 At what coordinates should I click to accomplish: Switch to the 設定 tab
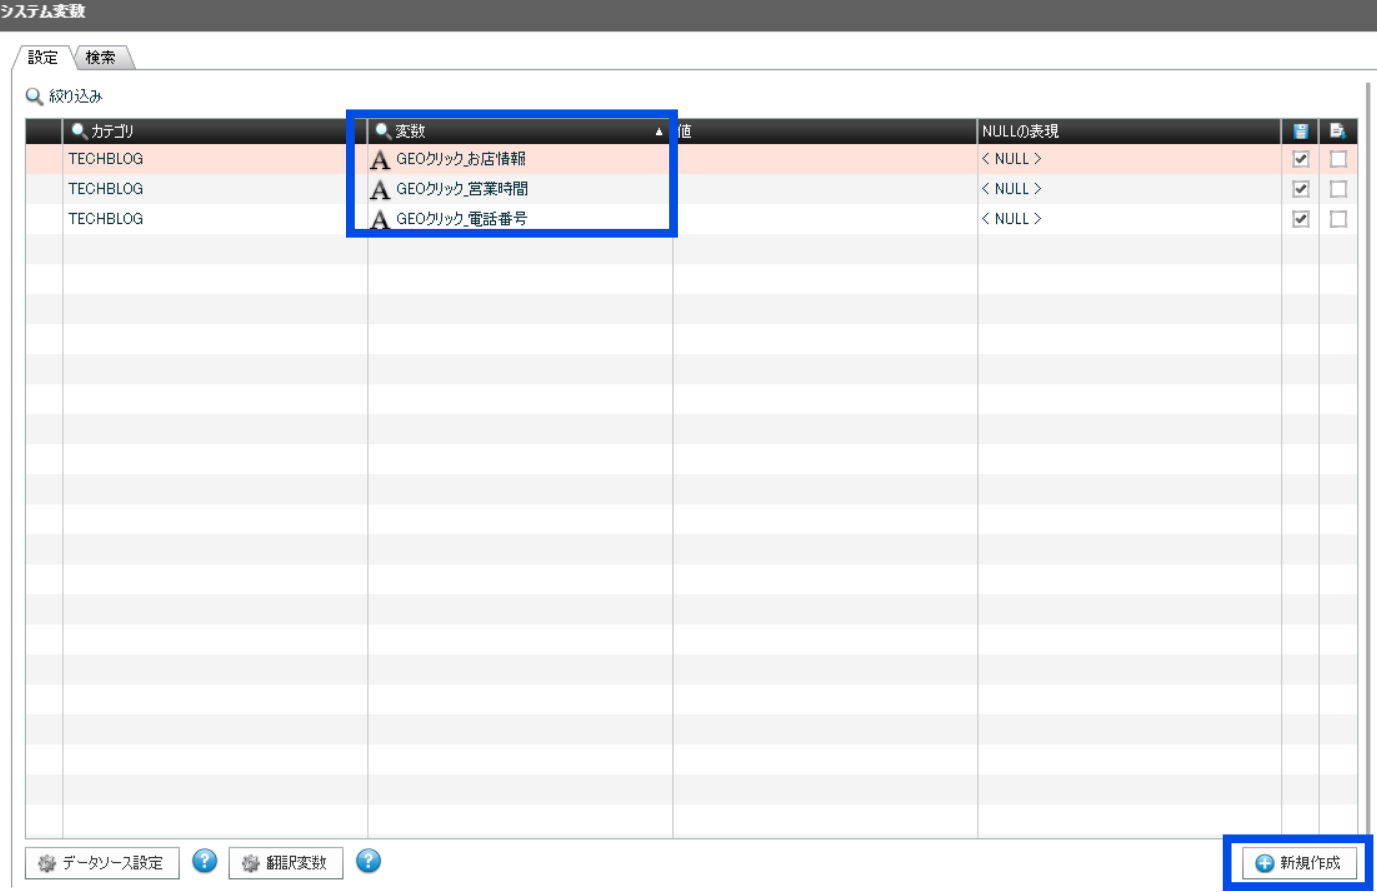point(43,58)
